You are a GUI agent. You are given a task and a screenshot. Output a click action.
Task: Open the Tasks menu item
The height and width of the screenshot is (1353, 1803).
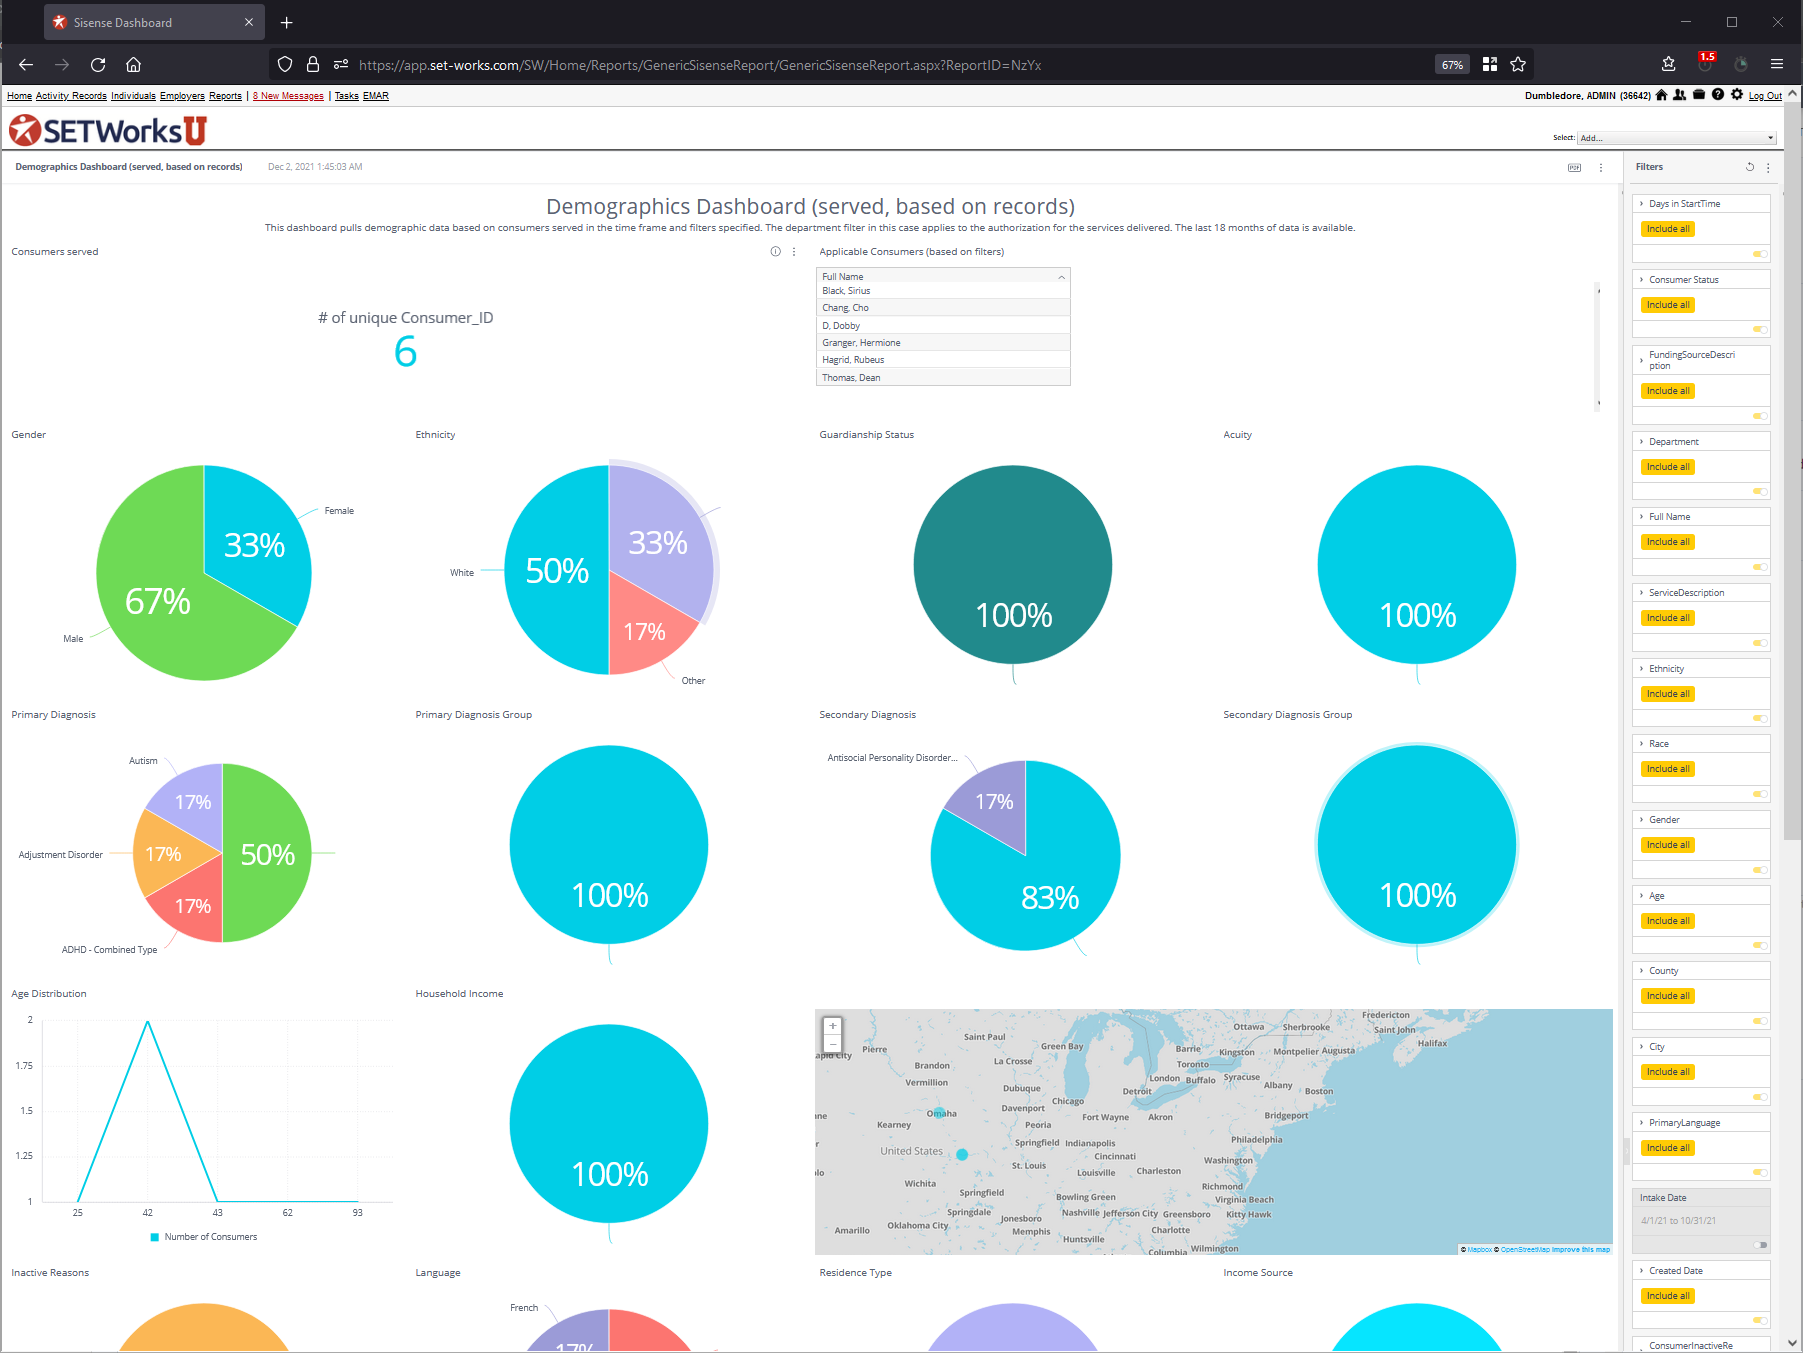point(346,96)
